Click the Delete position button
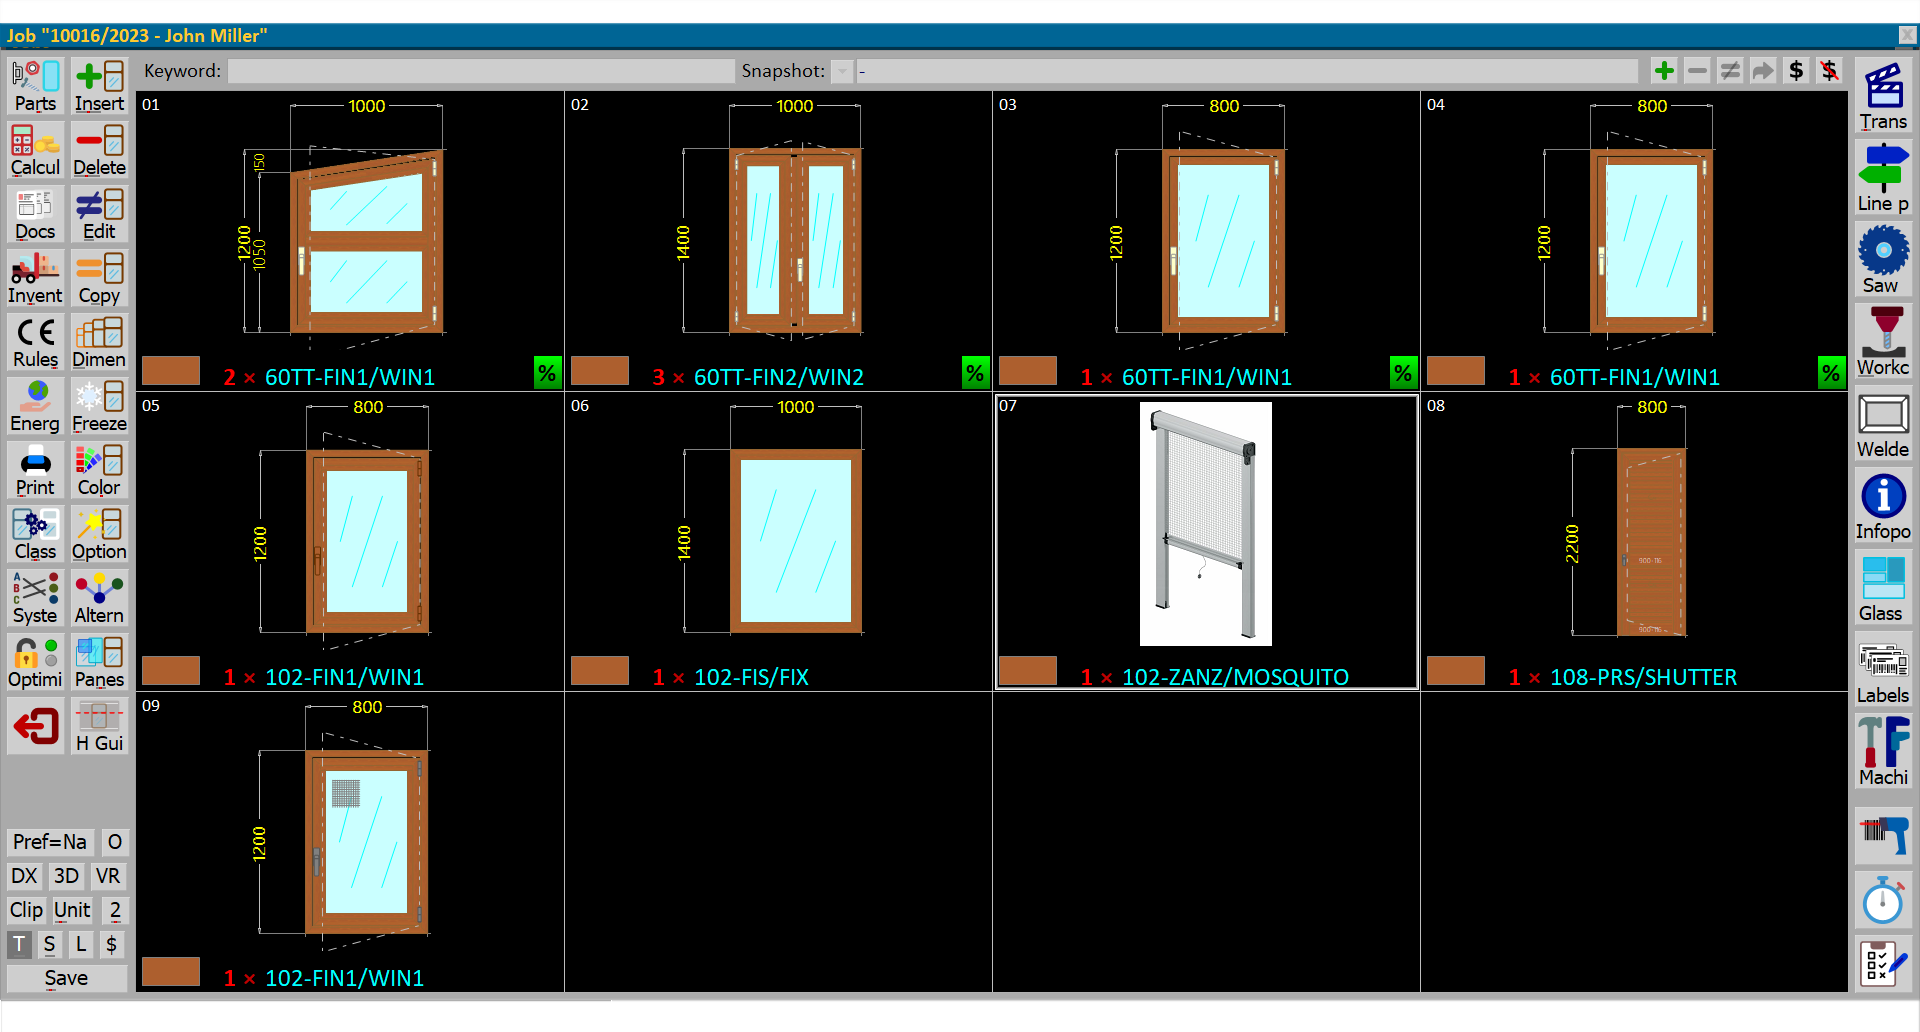Screen dimensions: 1920x1032 tap(99, 150)
